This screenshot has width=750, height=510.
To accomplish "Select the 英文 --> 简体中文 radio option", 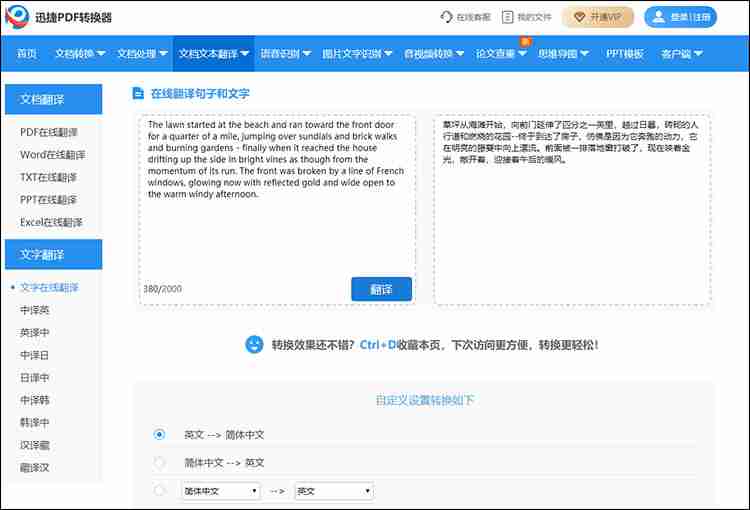I will (x=160, y=435).
